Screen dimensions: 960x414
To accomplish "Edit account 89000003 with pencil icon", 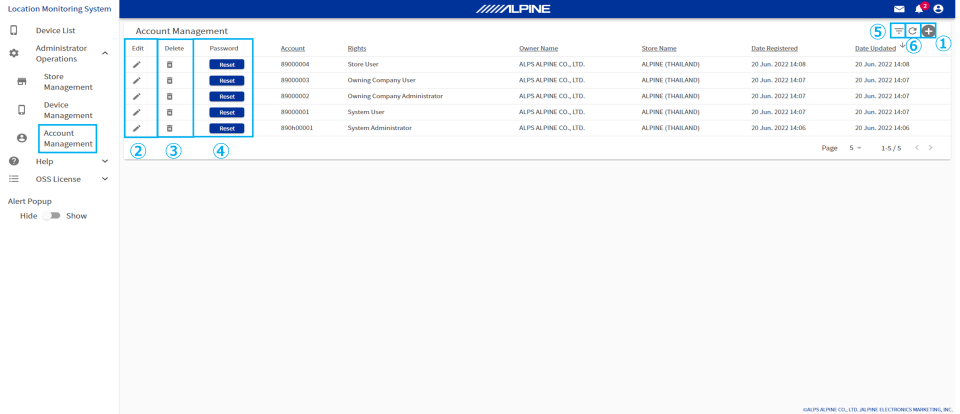I will click(137, 80).
